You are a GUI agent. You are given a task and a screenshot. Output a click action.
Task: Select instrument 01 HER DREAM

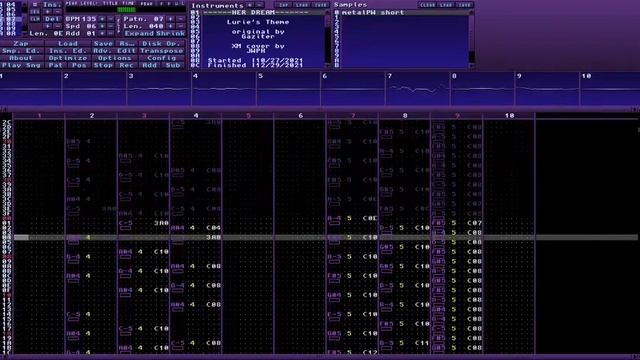[257, 12]
